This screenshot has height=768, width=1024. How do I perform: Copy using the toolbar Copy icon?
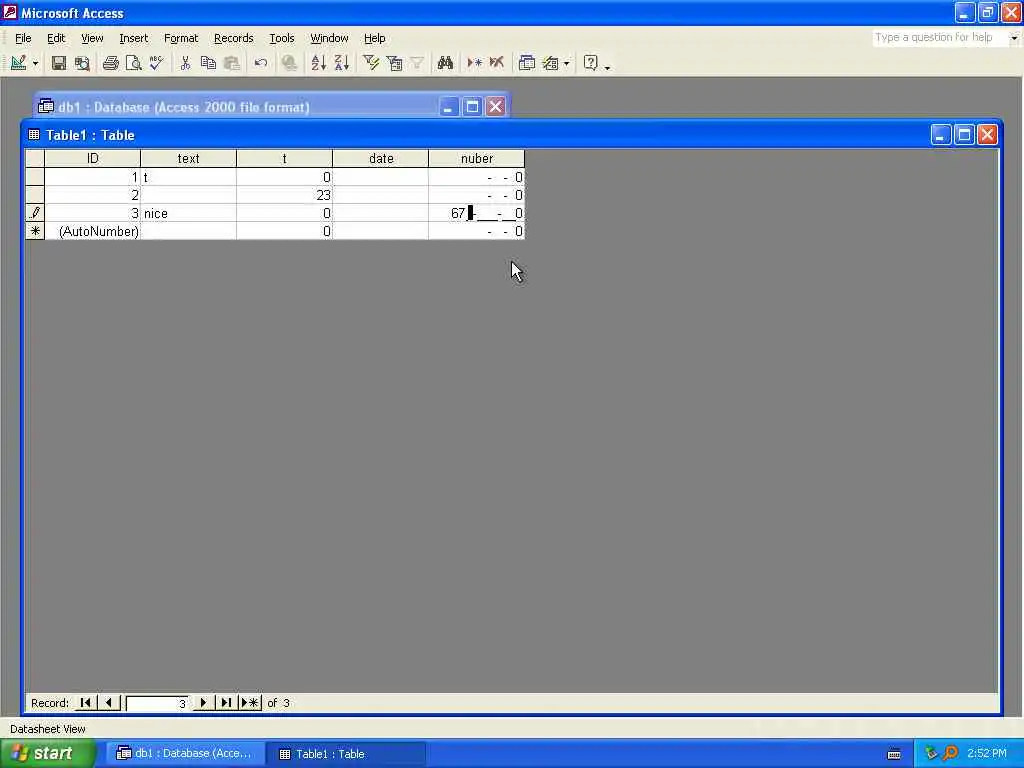point(208,63)
